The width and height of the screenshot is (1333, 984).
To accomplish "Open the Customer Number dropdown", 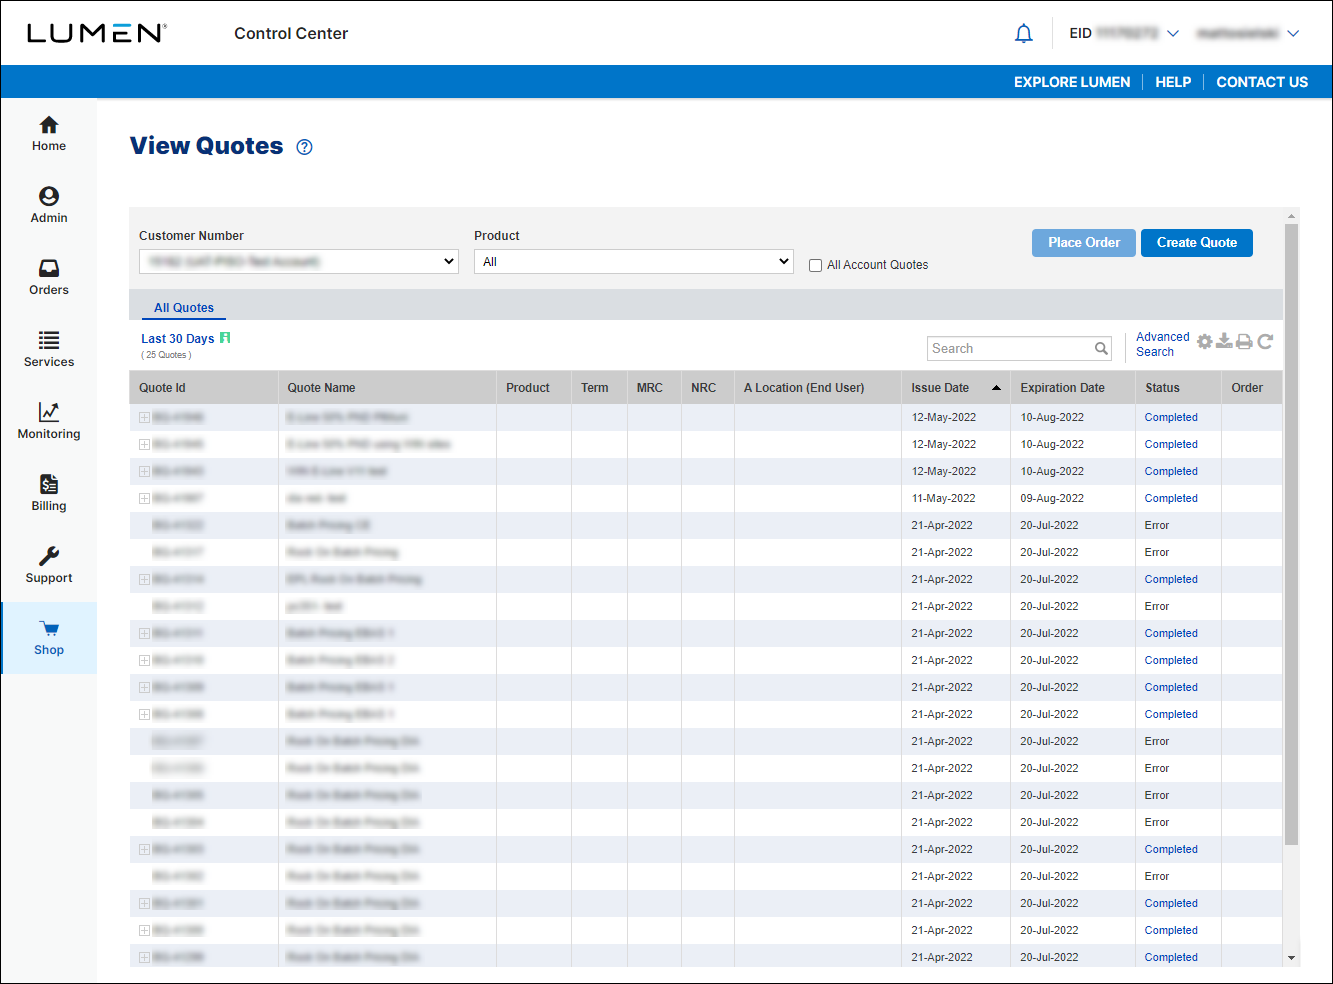I will [299, 262].
